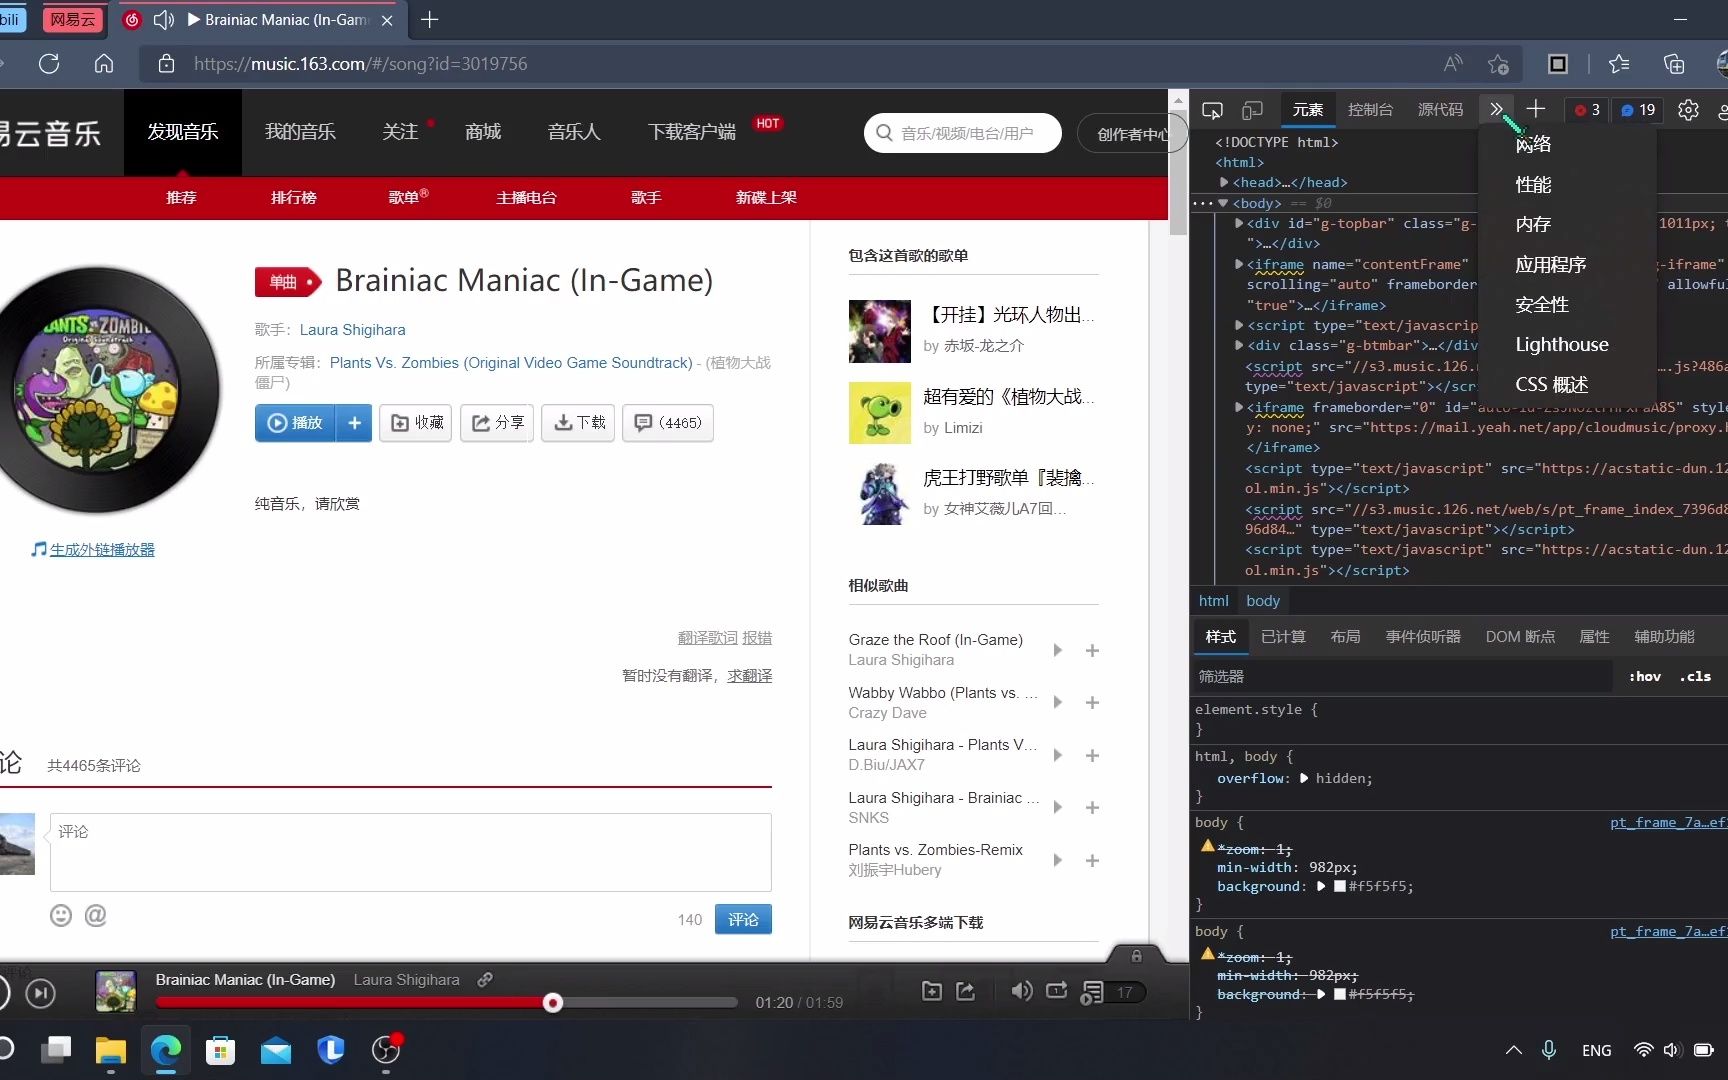Select CSS 概述 from overflow menu
Screen dimensions: 1728x1080
point(1552,384)
